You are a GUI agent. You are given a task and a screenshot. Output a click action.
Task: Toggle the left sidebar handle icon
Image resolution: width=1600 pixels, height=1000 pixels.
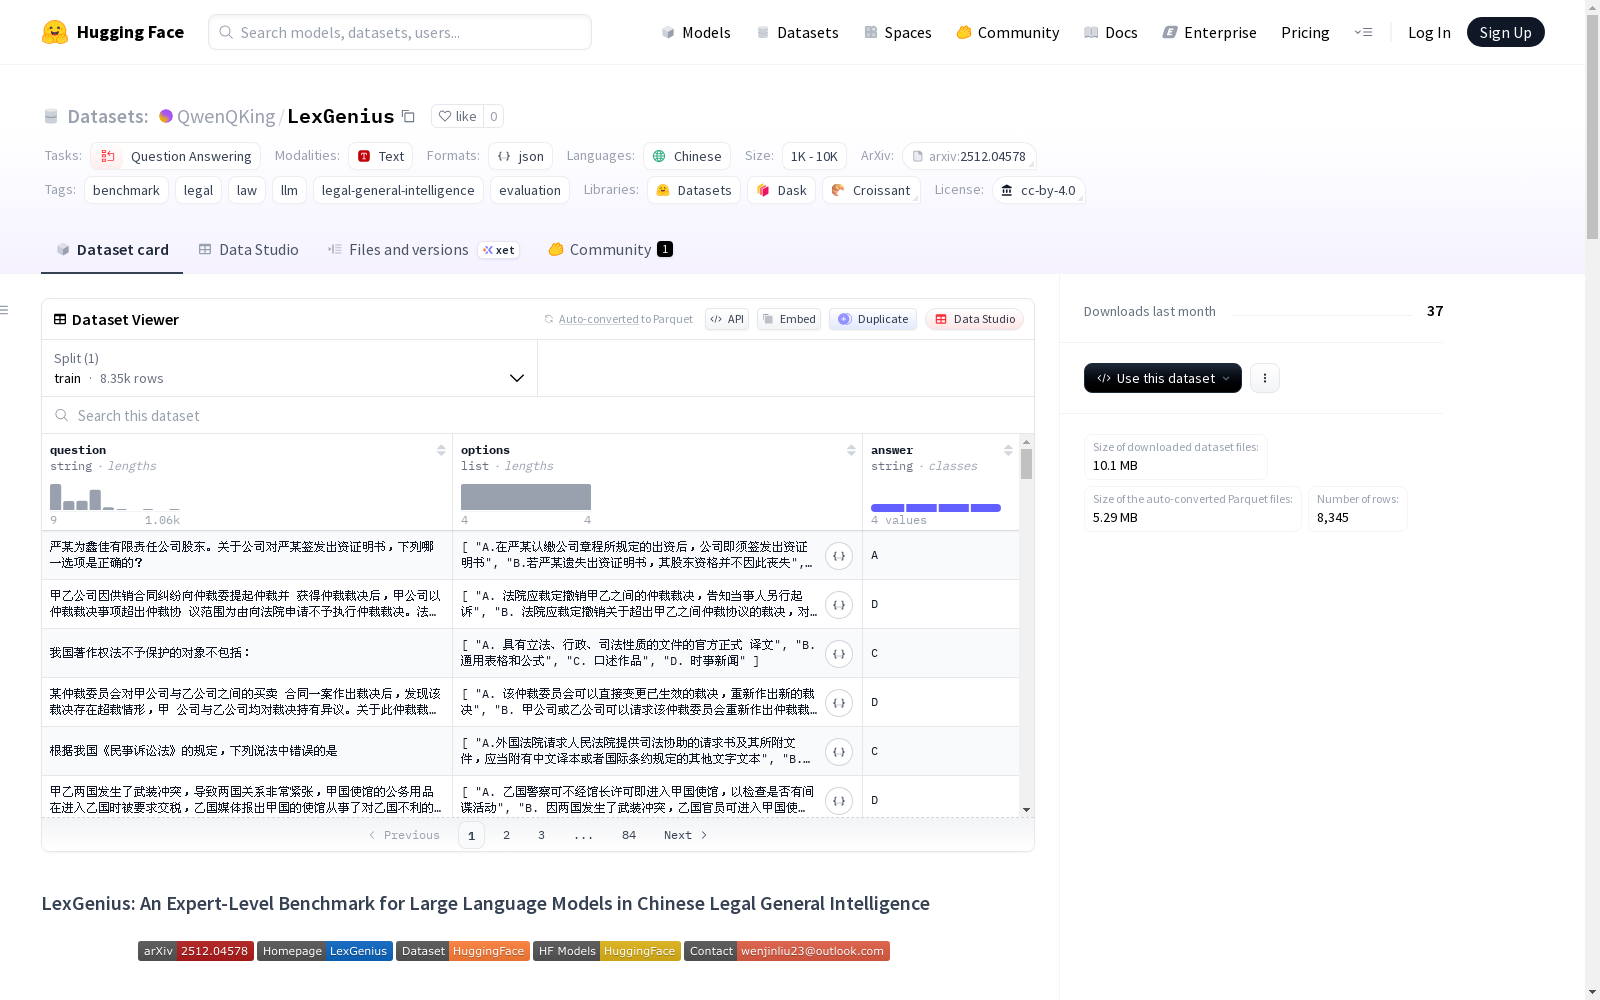tap(5, 310)
